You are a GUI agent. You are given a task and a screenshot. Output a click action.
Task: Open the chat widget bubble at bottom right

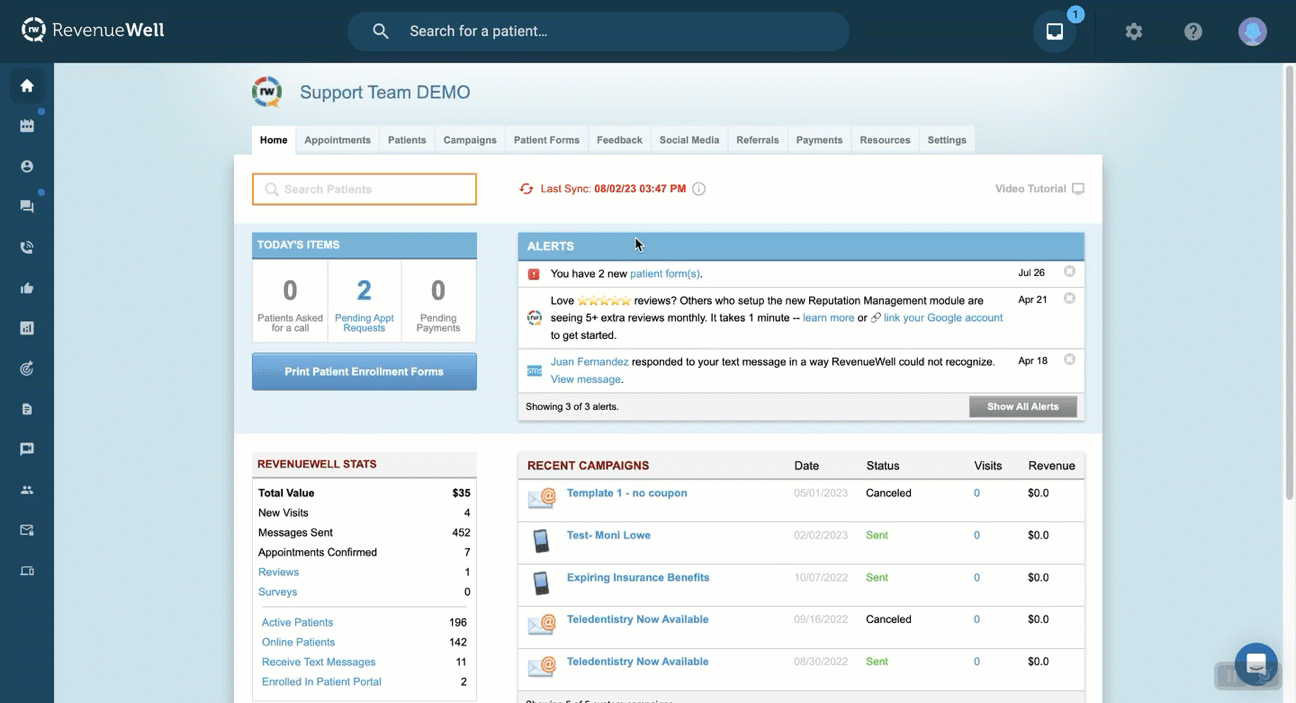1256,664
